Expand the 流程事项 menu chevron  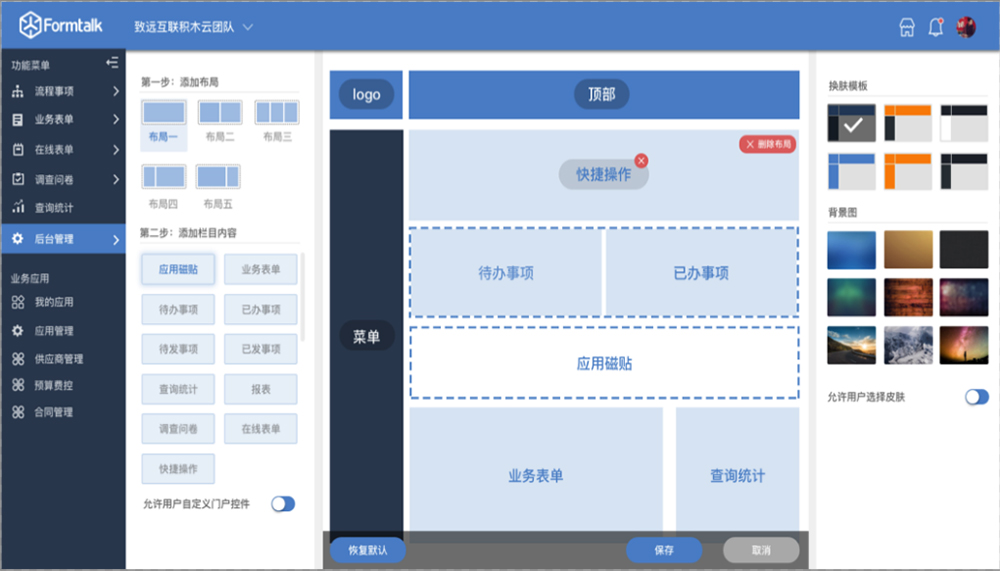click(x=116, y=92)
